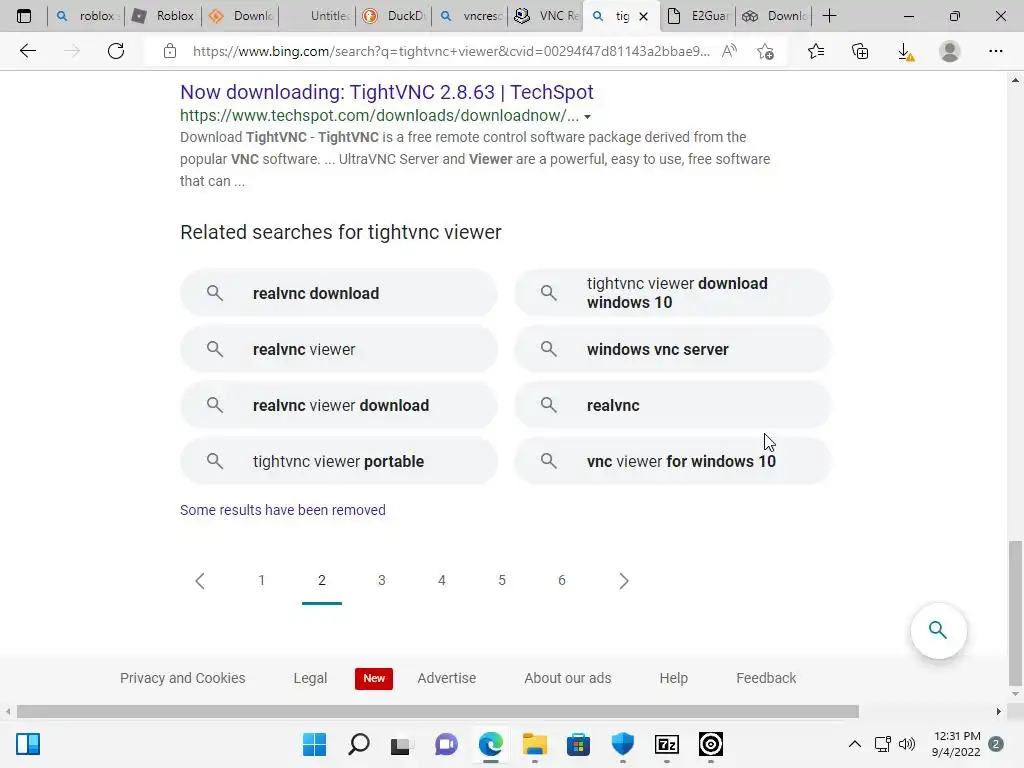The width and height of the screenshot is (1024, 768).
Task: Go back to the previous page
Action: (x=27, y=51)
